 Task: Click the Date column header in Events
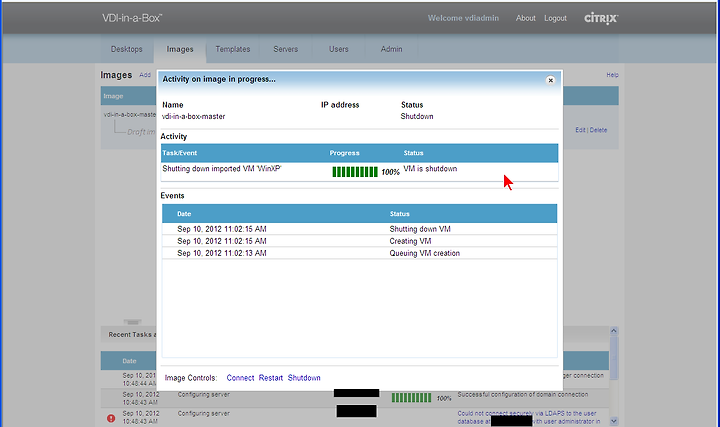pos(184,214)
